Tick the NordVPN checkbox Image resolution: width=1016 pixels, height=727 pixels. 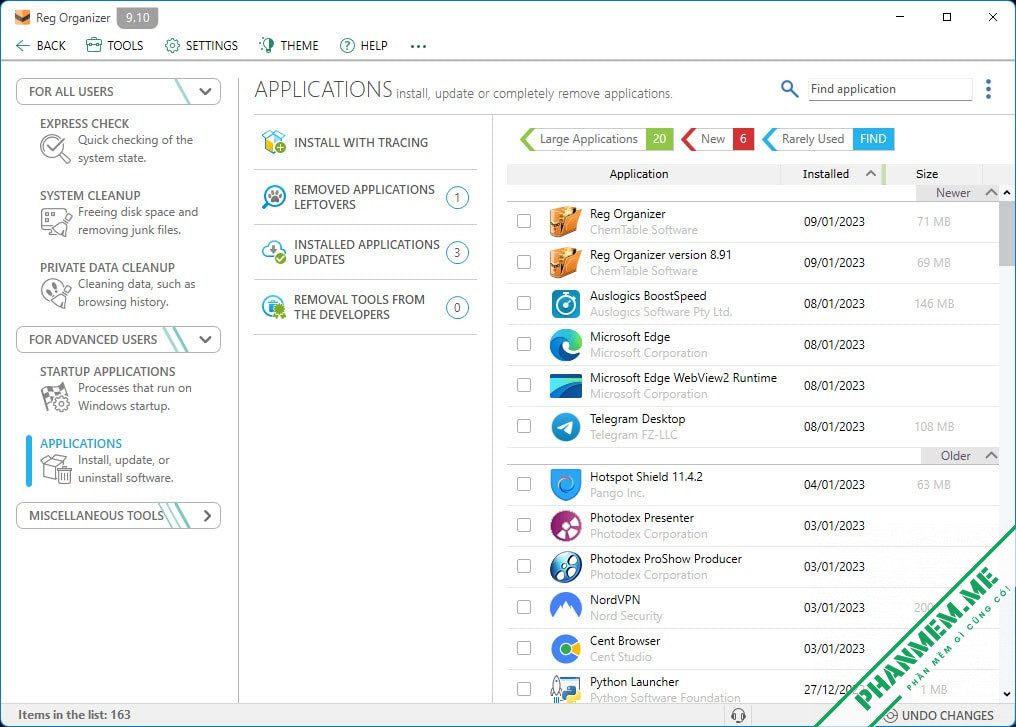click(524, 607)
